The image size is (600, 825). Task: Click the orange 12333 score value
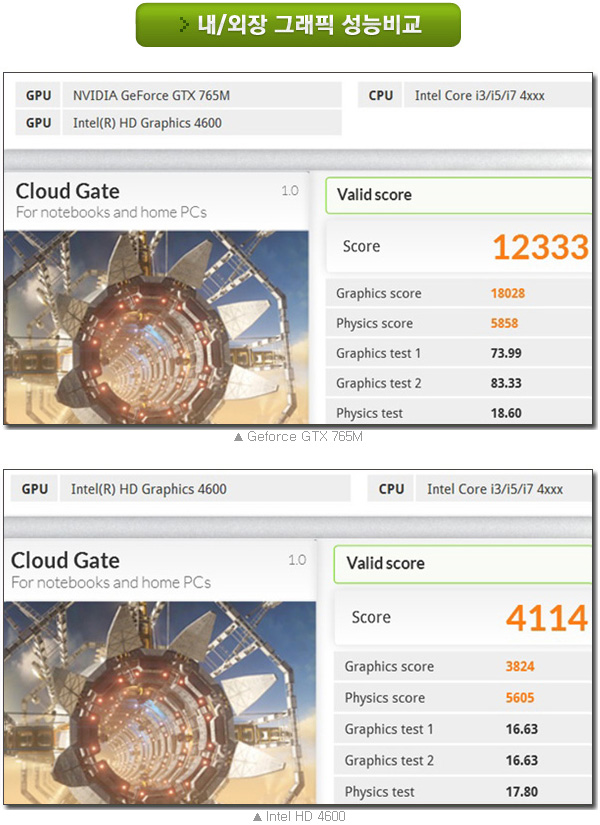[541, 247]
